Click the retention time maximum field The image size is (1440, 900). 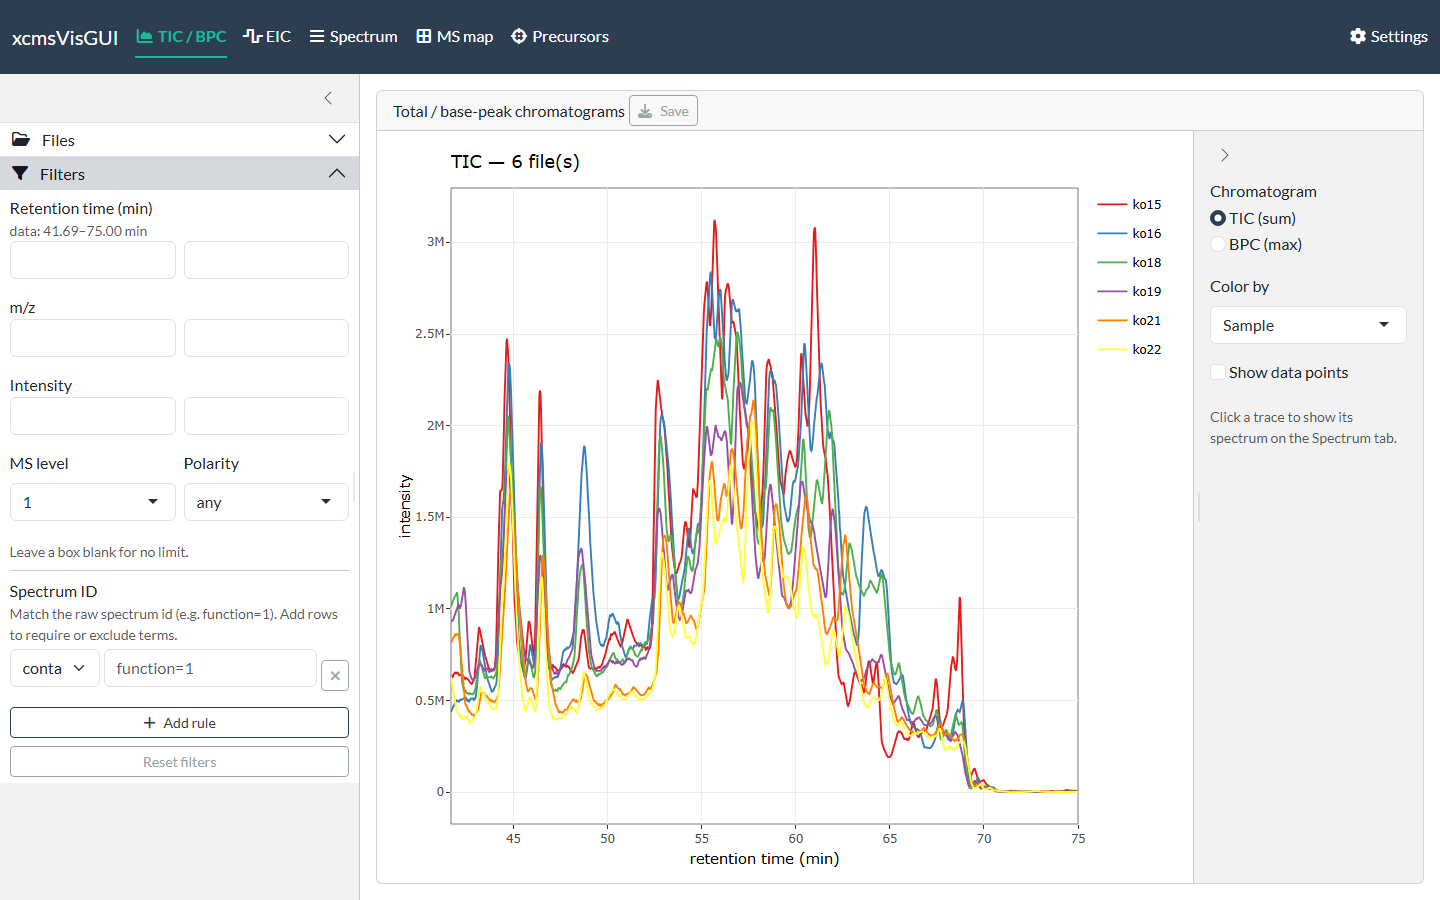coord(266,260)
